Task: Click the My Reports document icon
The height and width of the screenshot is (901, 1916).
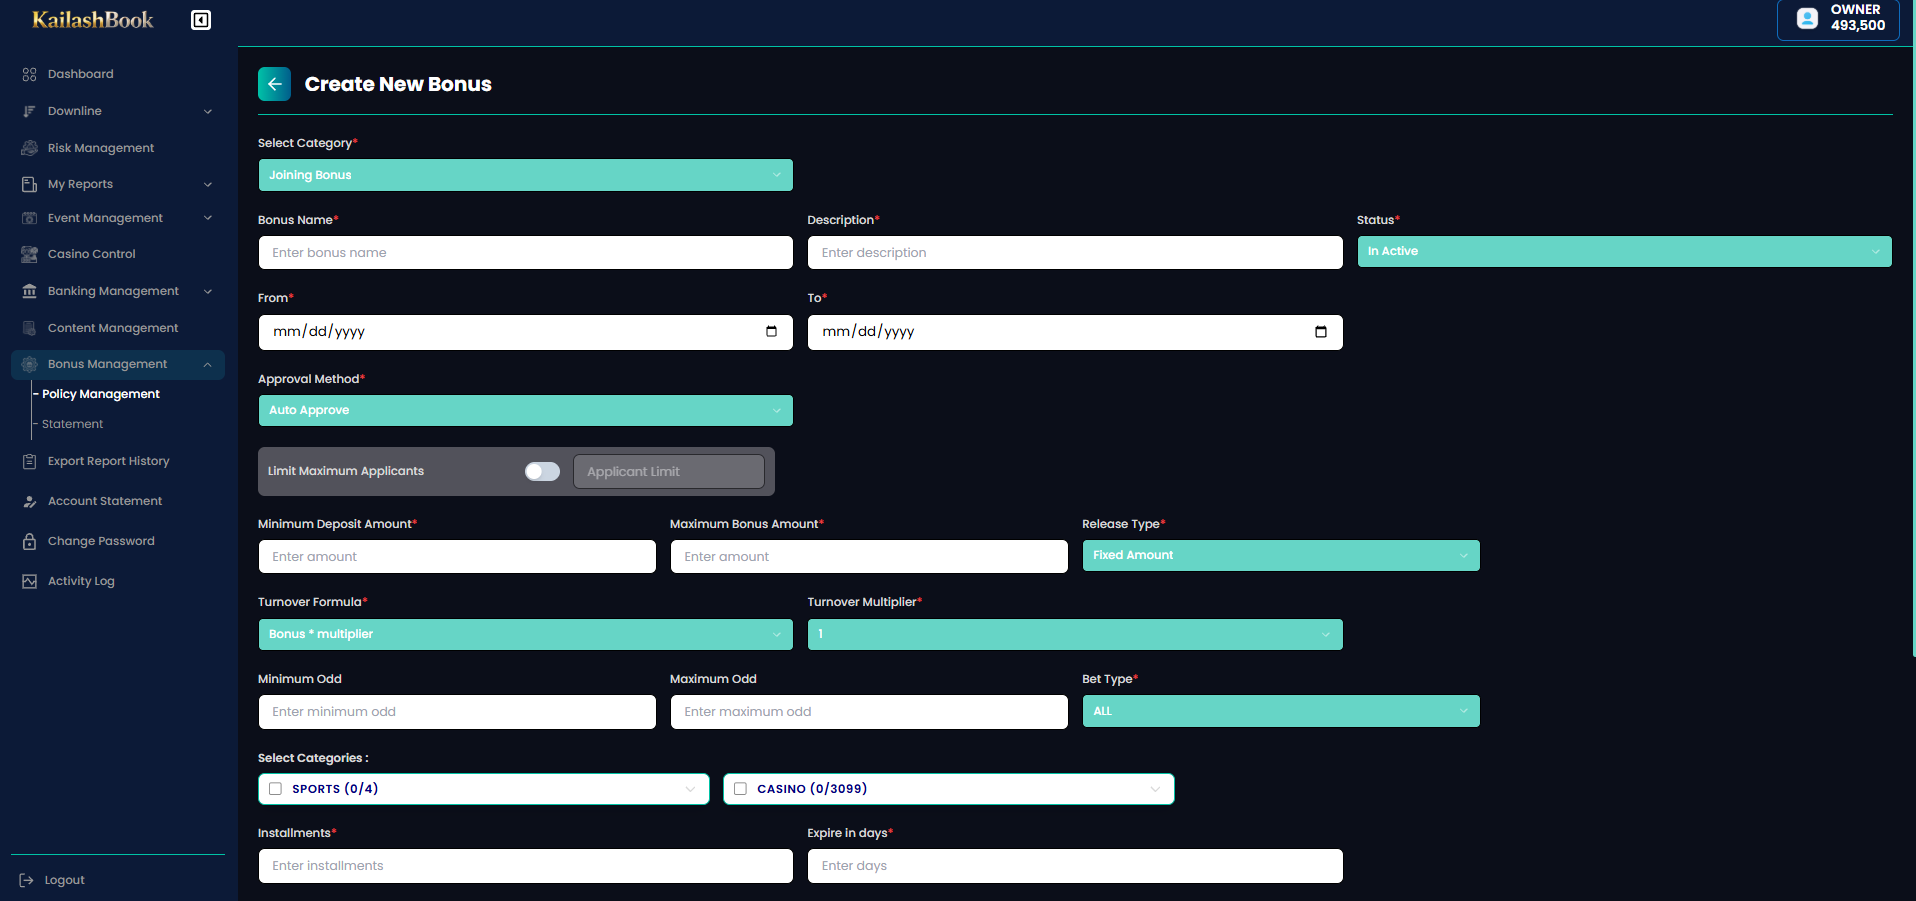Action: 29,184
